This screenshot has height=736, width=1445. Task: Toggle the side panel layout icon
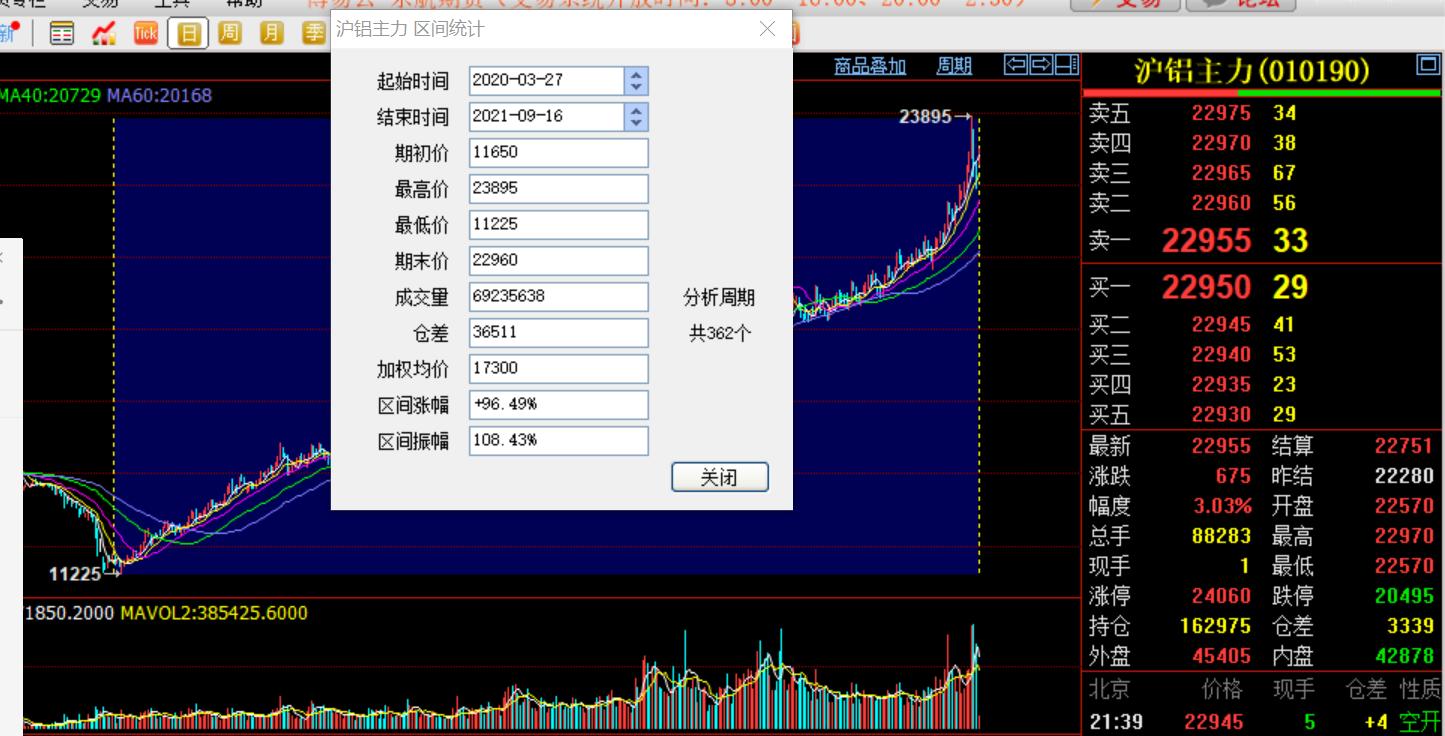pyautogui.click(x=1066, y=66)
